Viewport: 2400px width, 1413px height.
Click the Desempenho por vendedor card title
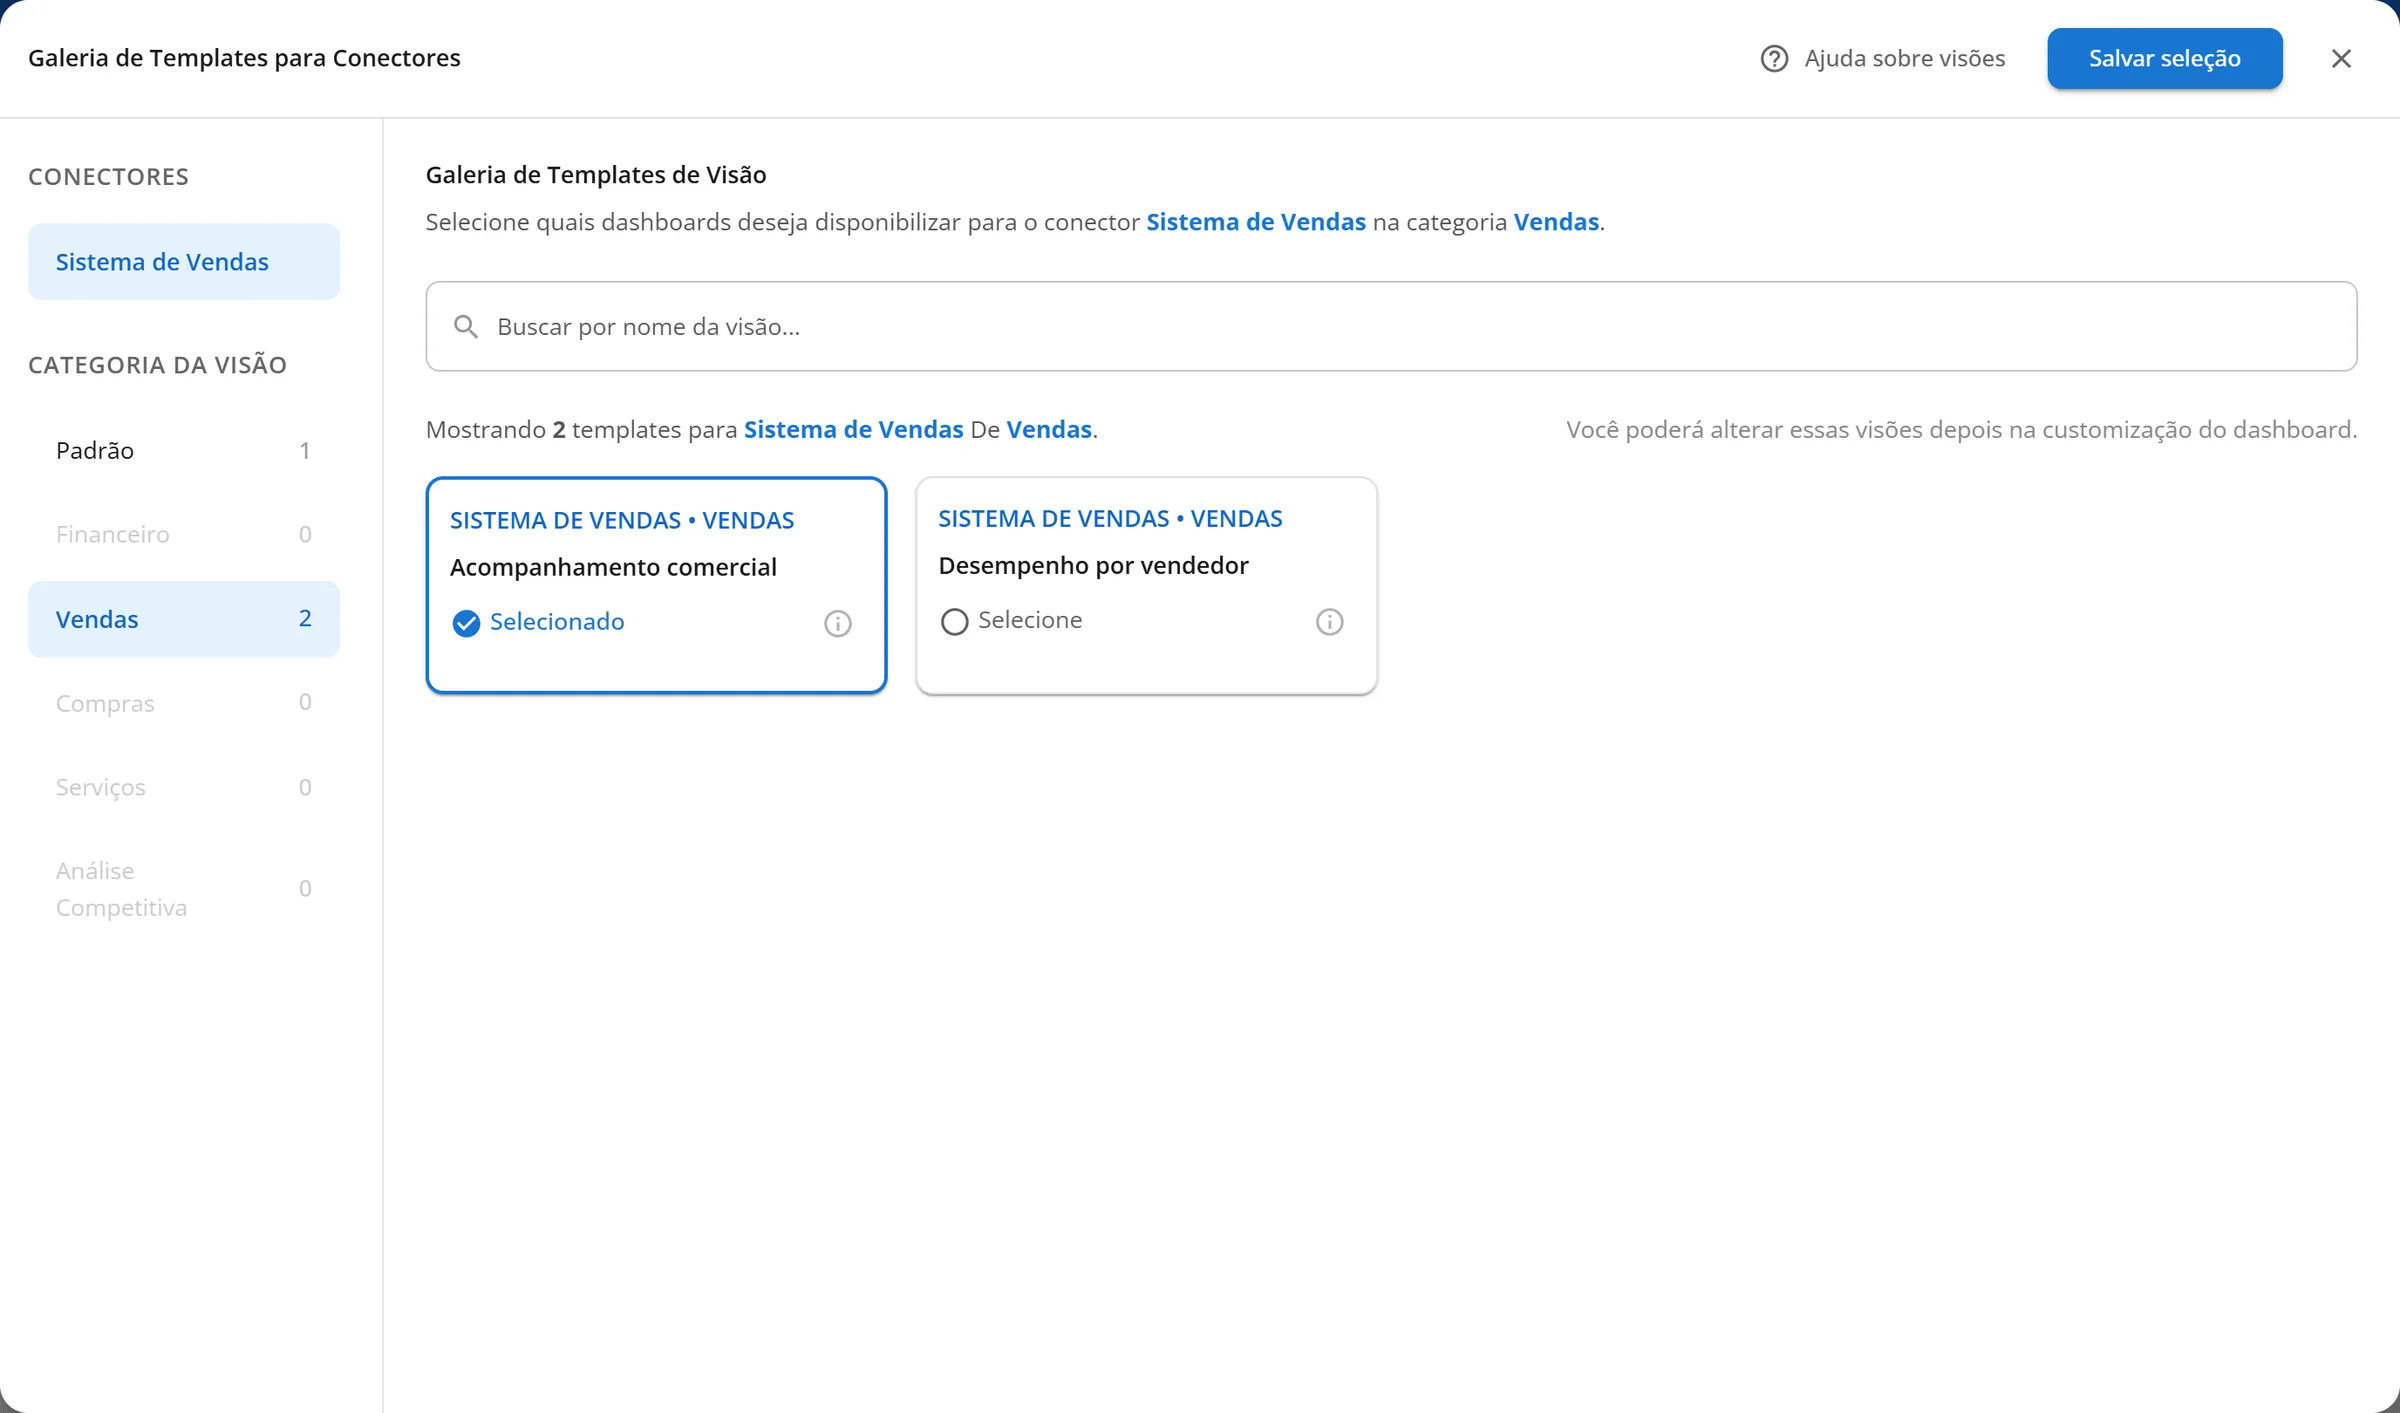[x=1093, y=565]
